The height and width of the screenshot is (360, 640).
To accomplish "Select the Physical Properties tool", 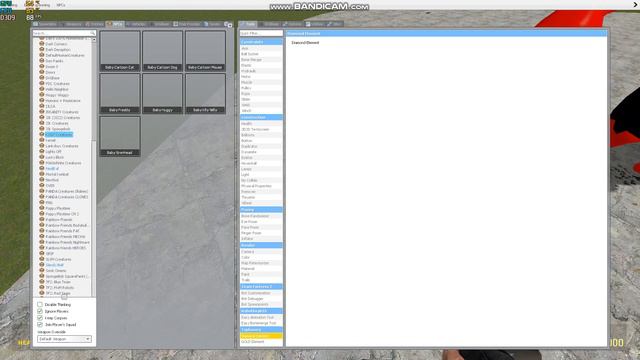I will pos(261,186).
